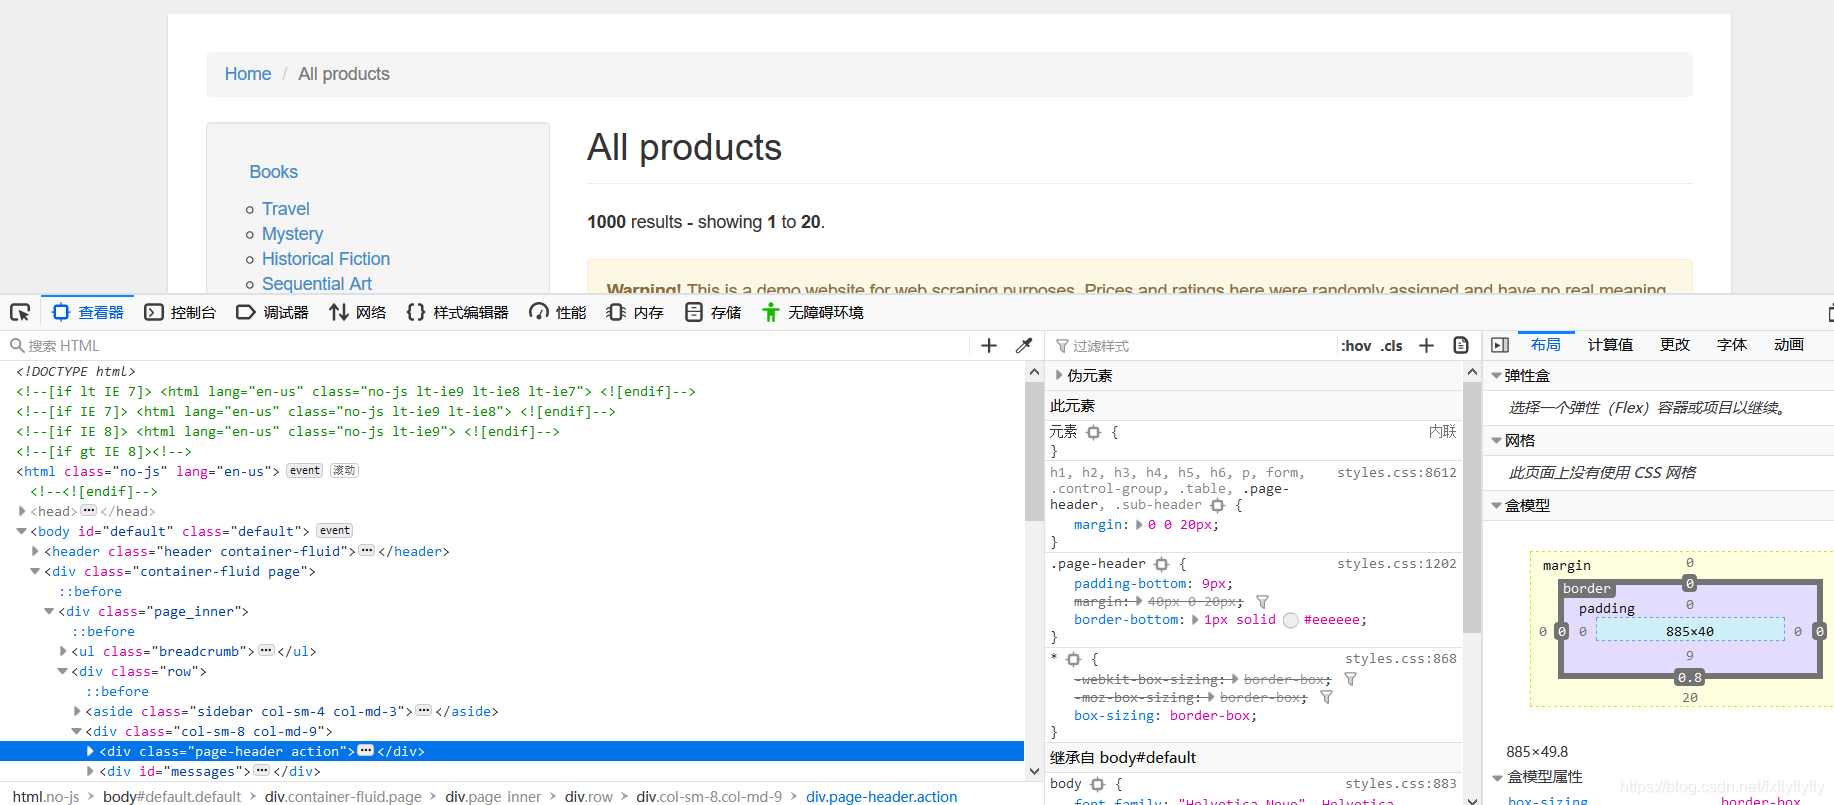Collapse the three-pane inspector sidebar
Viewport: 1834px width, 805px height.
(x=1500, y=345)
